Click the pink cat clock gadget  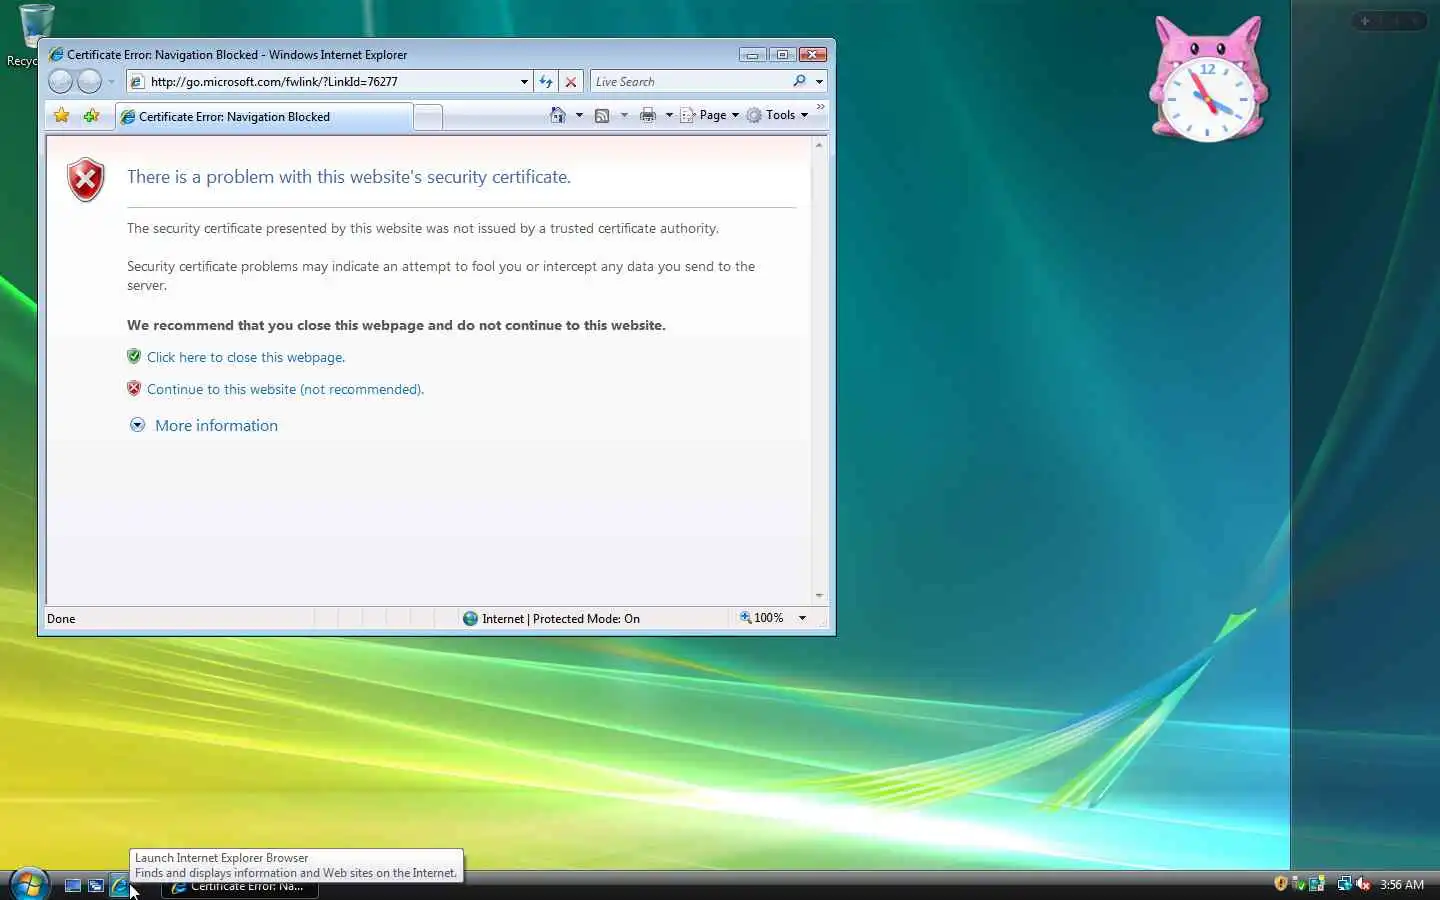coord(1208,80)
